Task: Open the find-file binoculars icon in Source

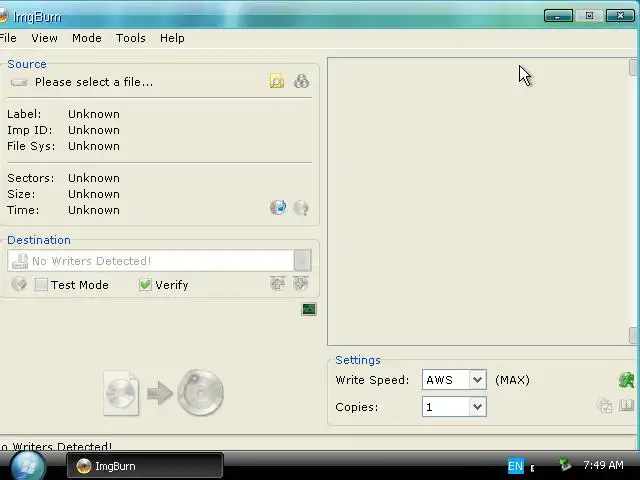Action: coord(302,81)
